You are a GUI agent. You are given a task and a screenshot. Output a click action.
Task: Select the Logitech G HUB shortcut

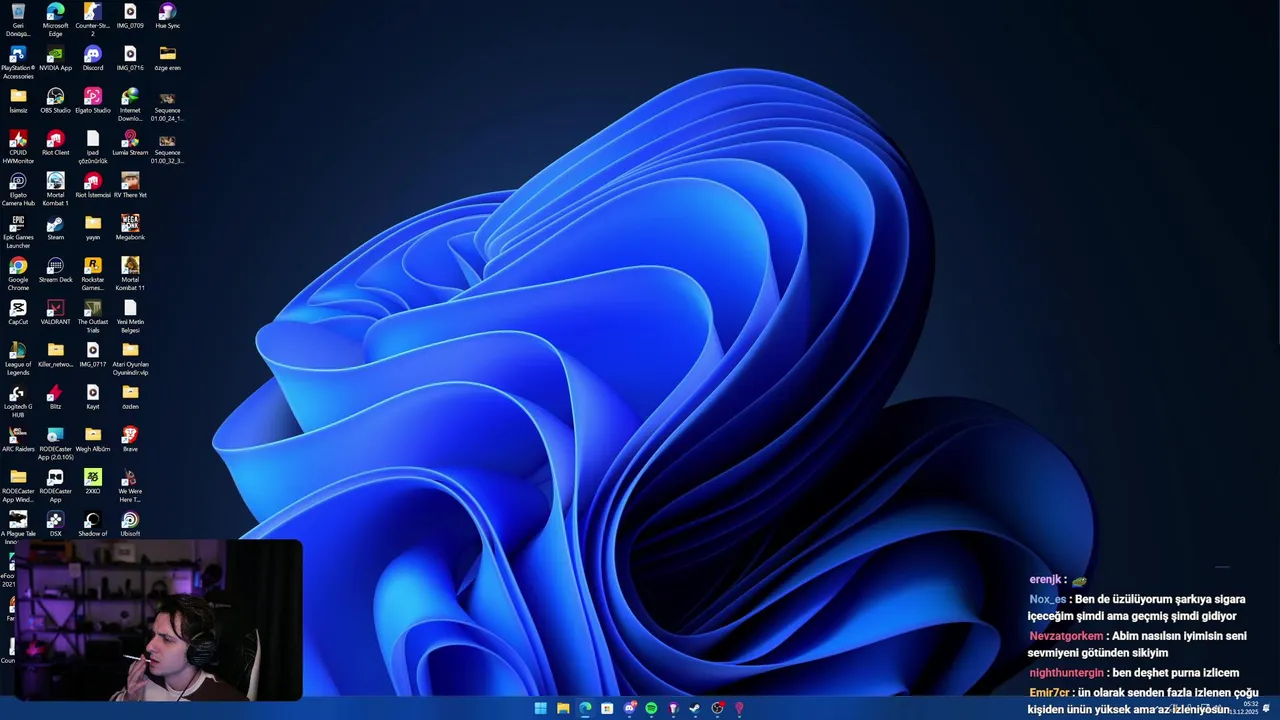[18, 401]
